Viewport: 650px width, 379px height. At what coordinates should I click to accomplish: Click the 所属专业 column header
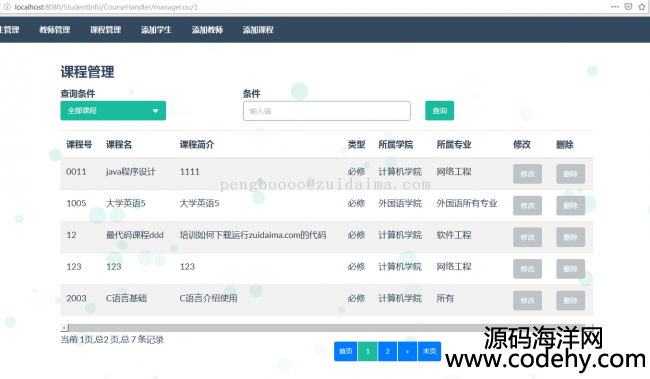[454, 144]
